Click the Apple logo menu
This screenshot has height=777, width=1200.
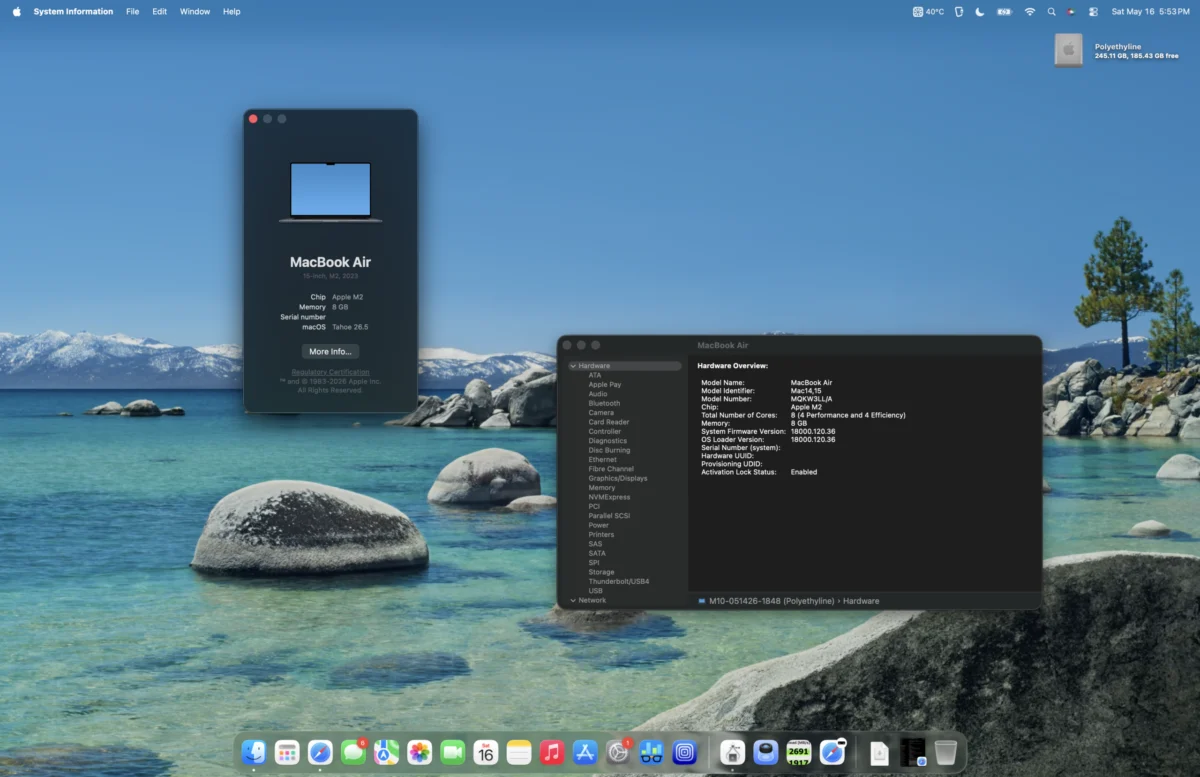coord(16,12)
